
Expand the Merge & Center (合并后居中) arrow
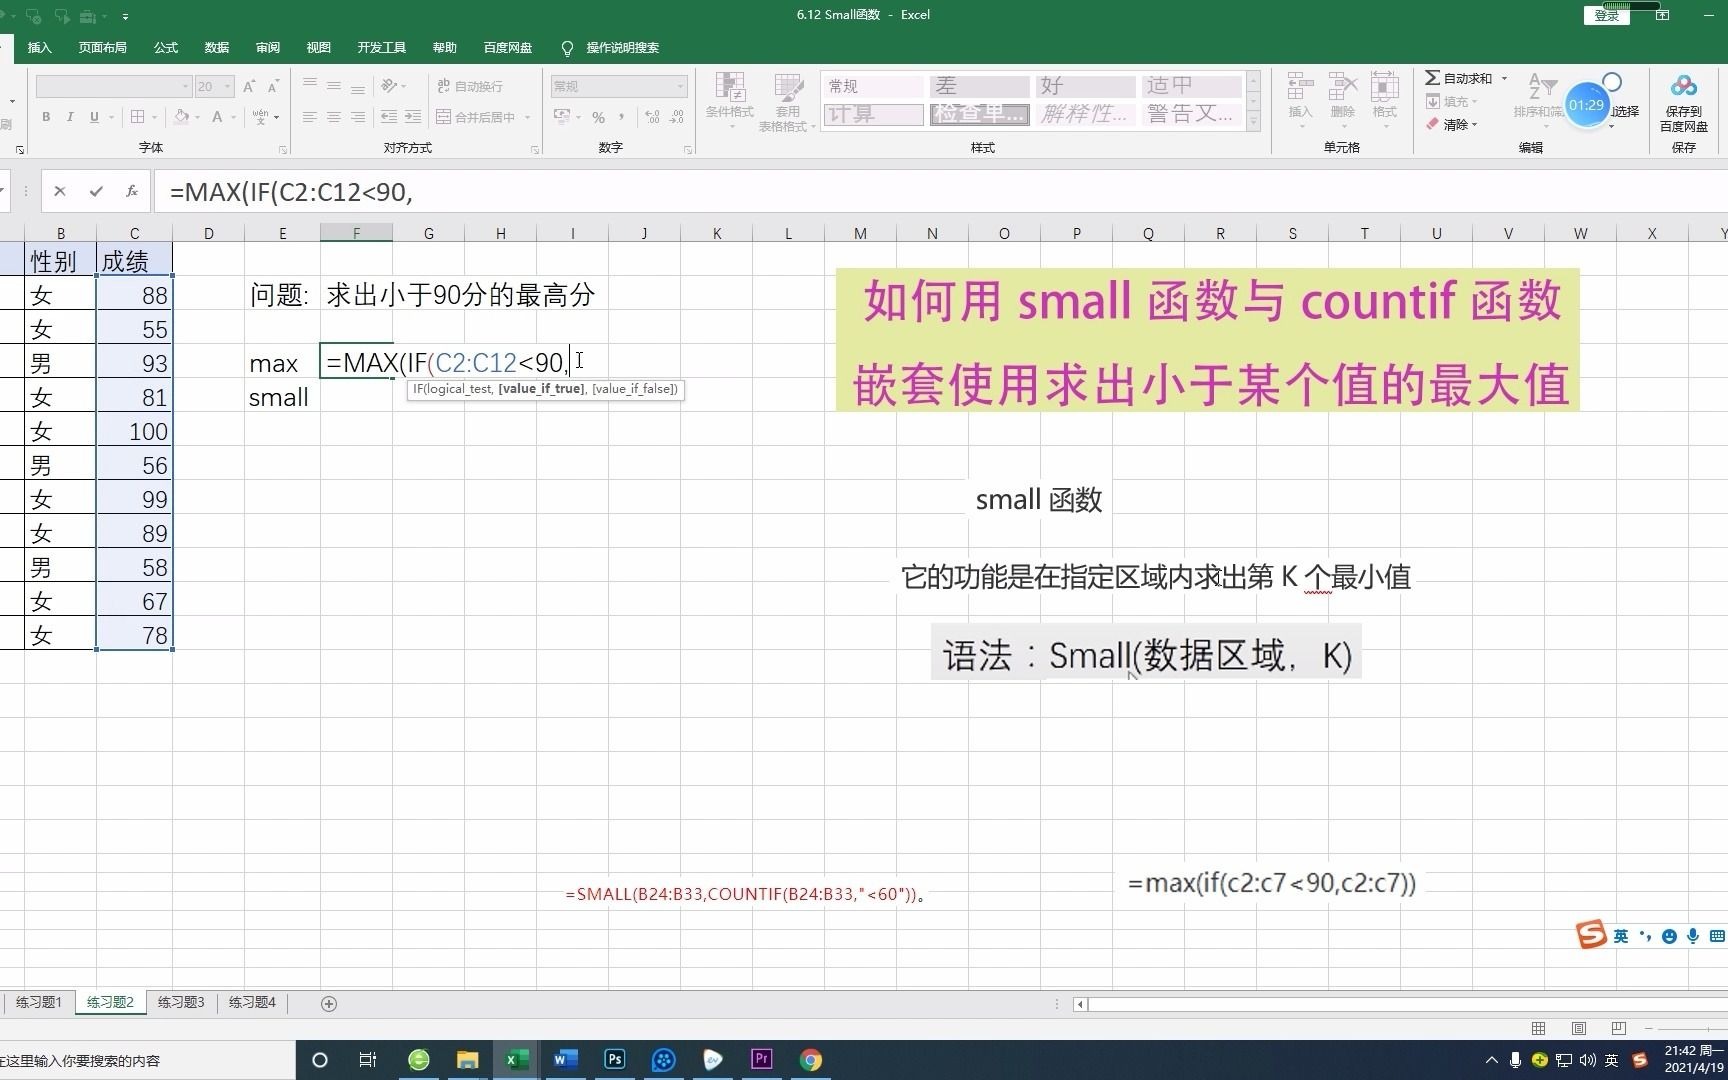tap(528, 117)
